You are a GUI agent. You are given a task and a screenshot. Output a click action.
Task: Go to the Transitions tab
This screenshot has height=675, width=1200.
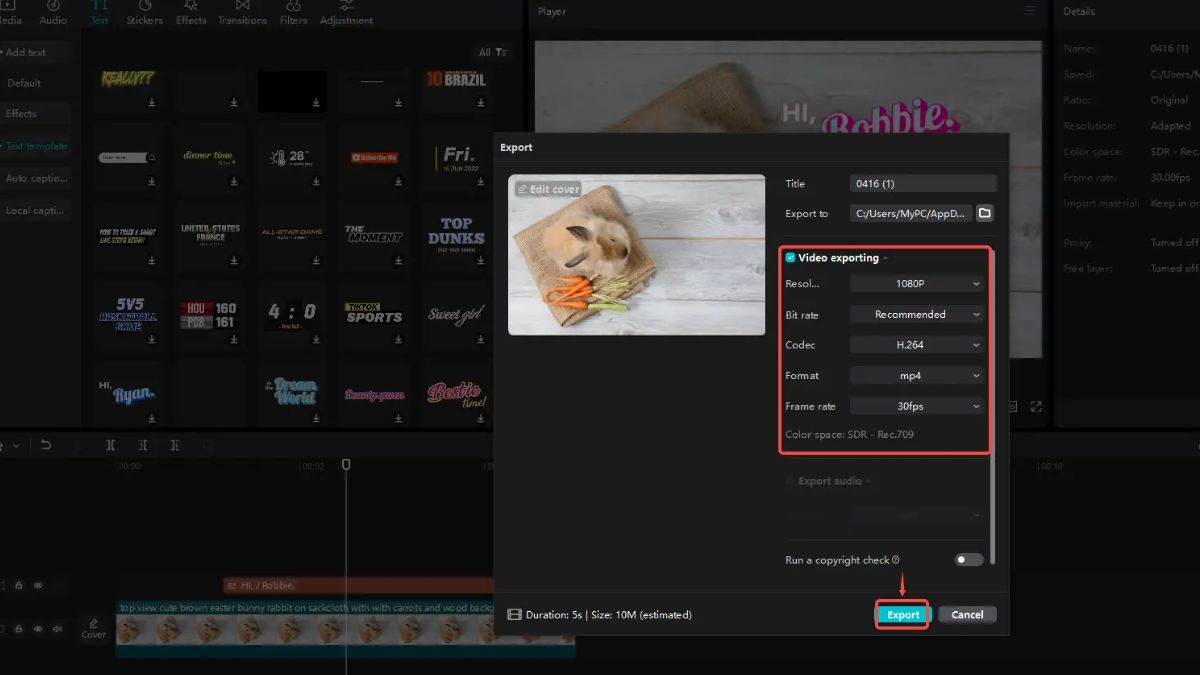243,13
